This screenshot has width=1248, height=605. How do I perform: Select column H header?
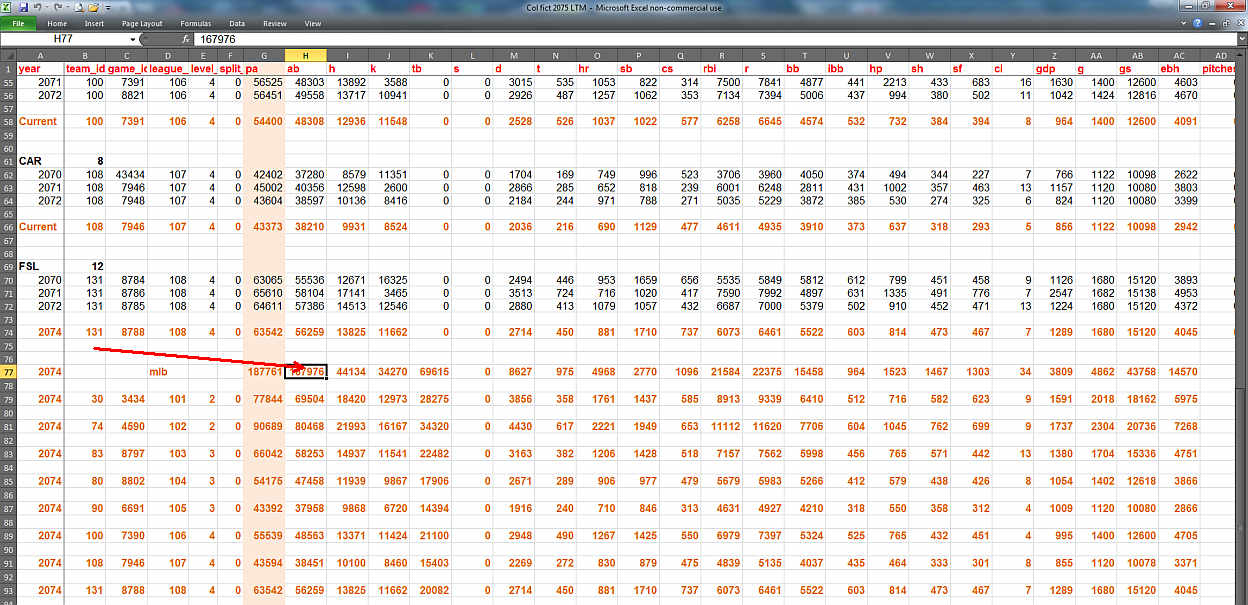click(306, 55)
